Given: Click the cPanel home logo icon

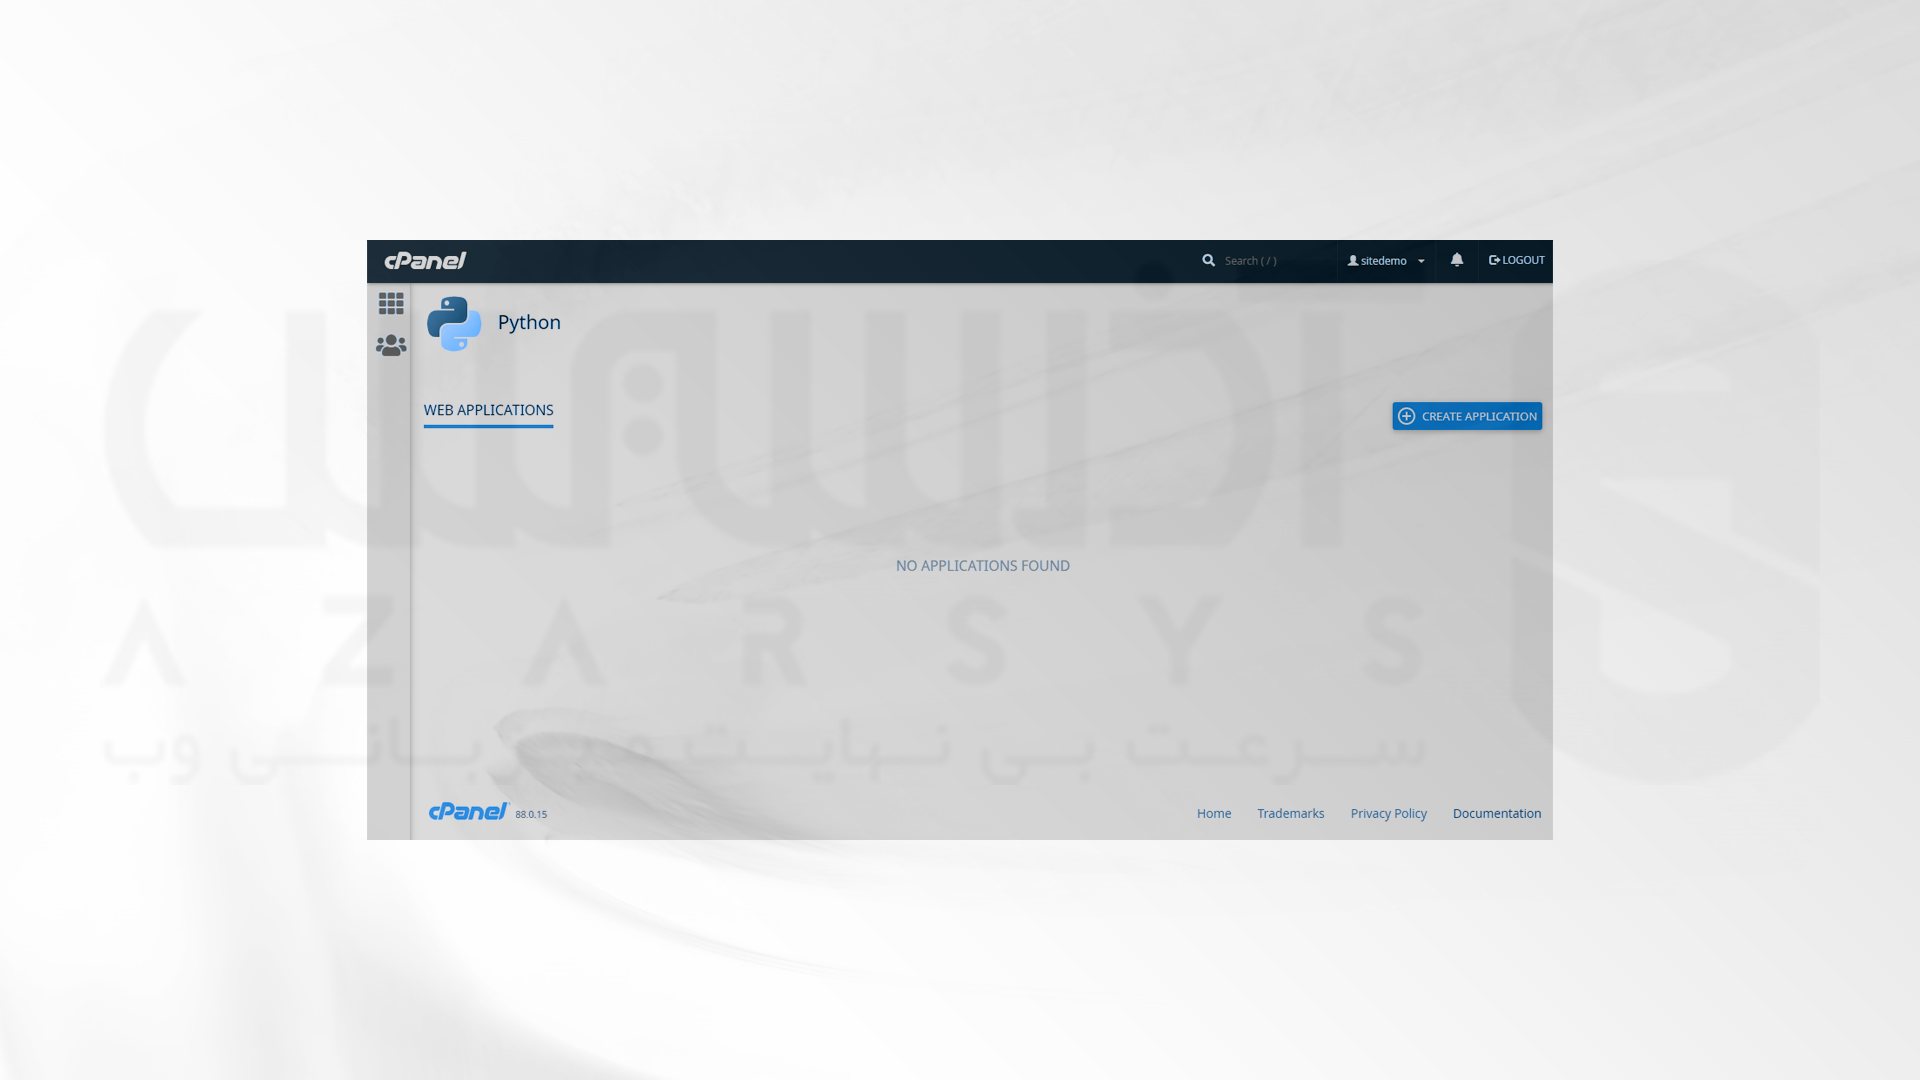Looking at the screenshot, I should (x=425, y=260).
